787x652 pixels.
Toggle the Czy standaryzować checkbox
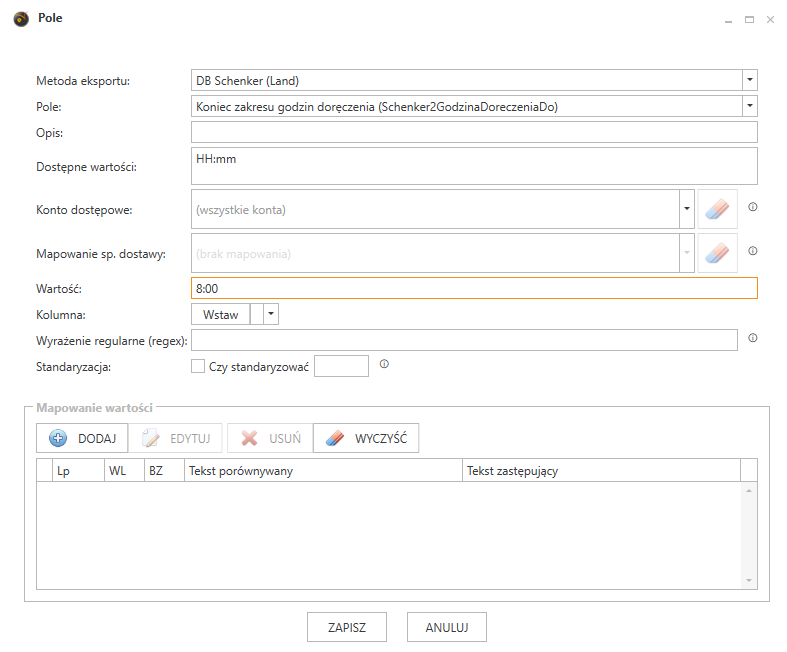(x=198, y=366)
